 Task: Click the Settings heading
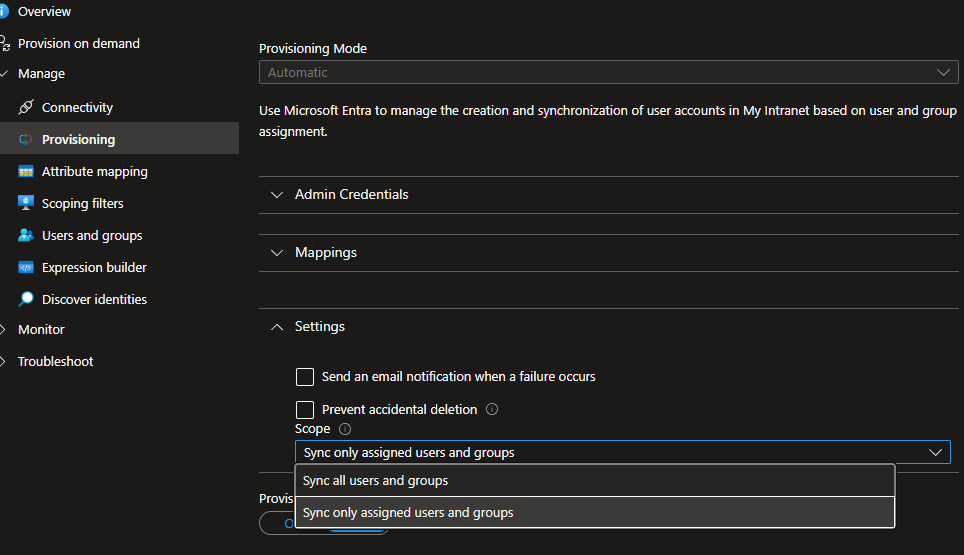click(320, 326)
